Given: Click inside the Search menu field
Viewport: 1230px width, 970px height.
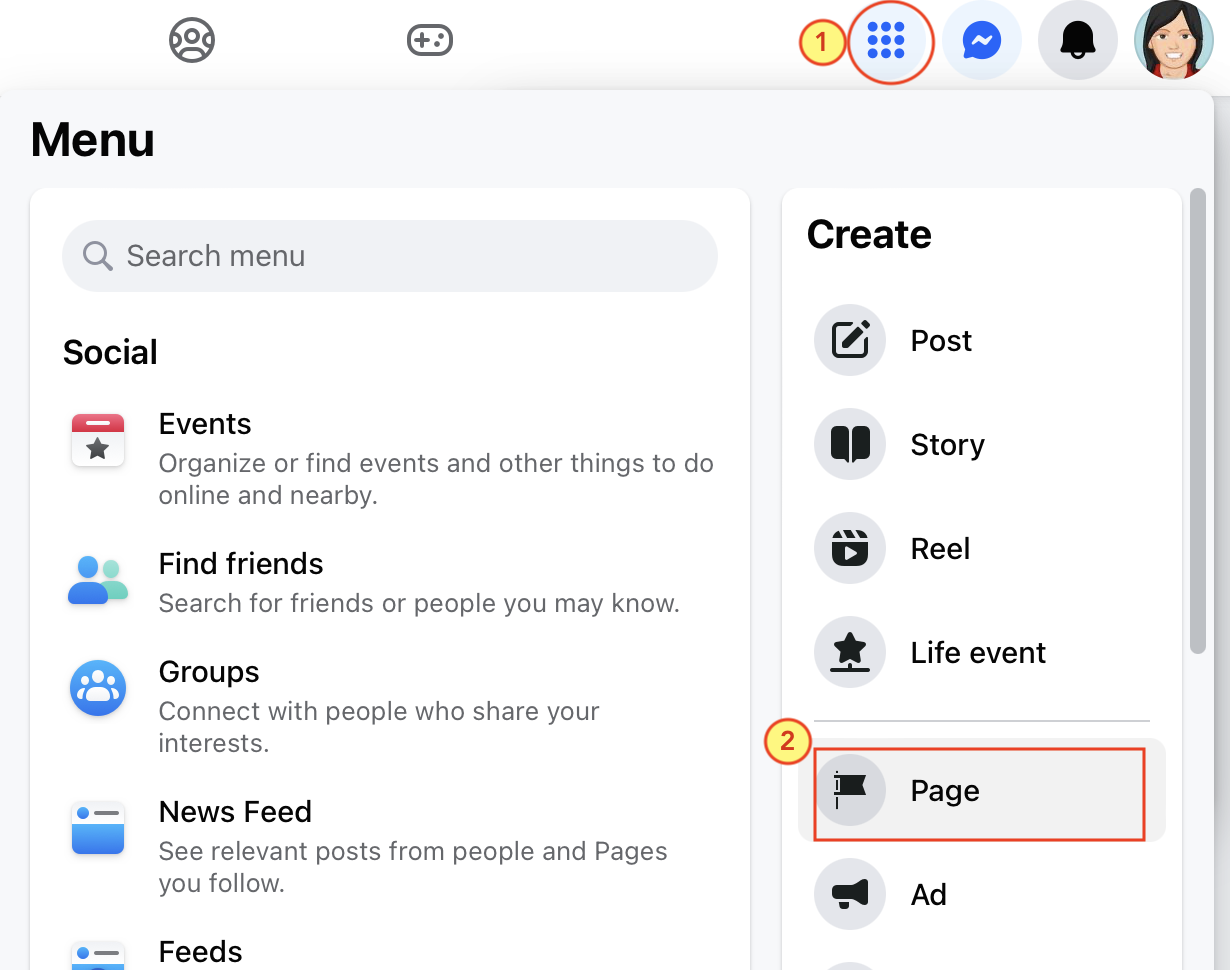Looking at the screenshot, I should tap(390, 256).
